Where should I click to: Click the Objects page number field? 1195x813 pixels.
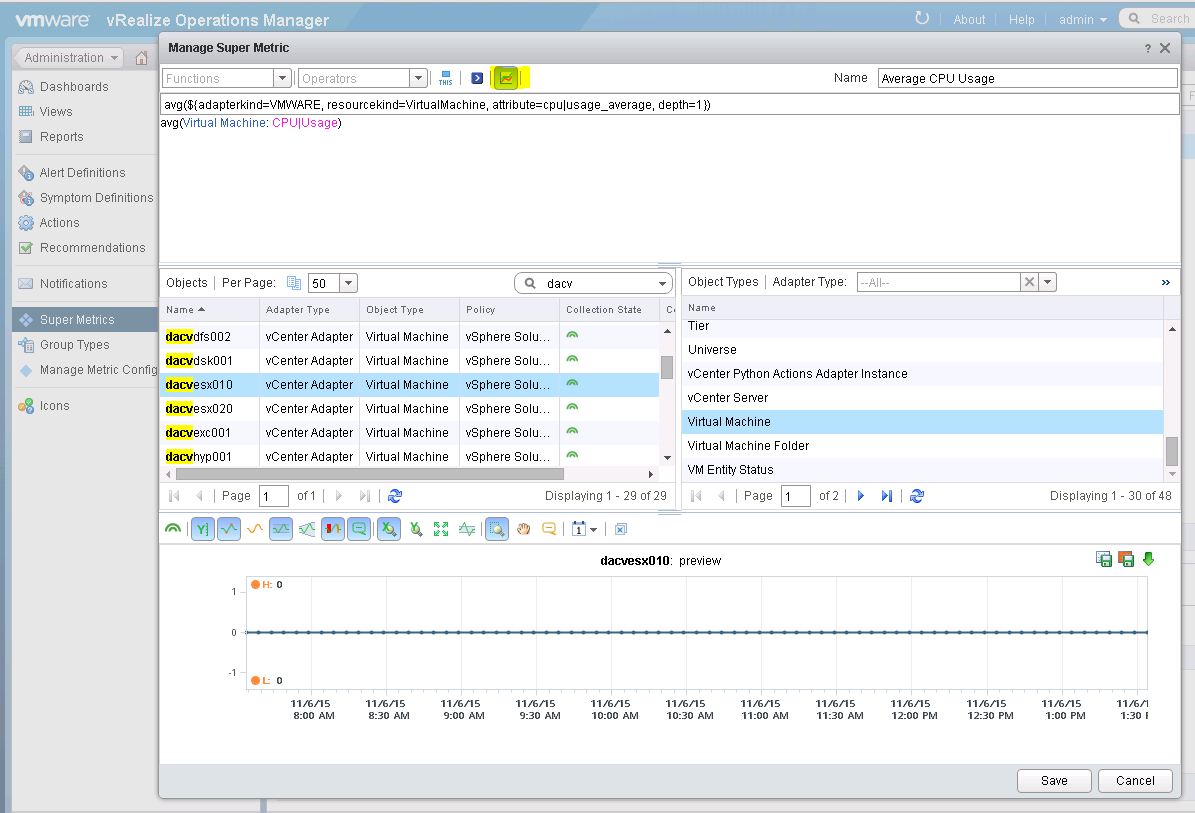pos(274,496)
